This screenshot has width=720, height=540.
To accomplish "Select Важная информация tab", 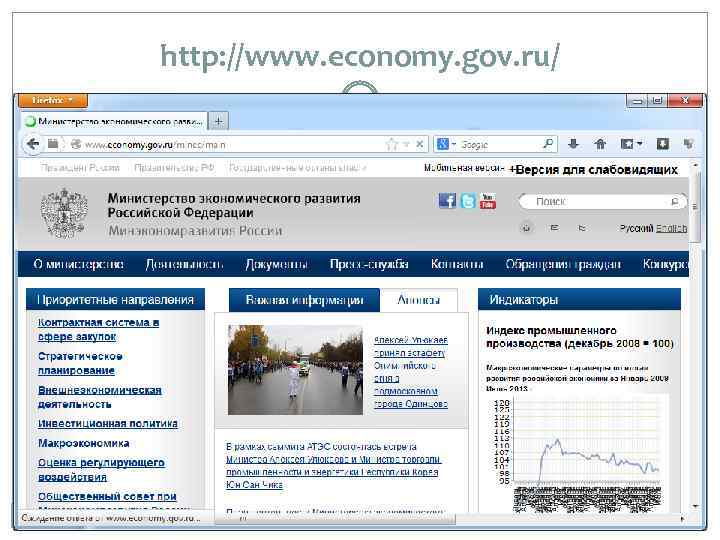I will tap(304, 300).
